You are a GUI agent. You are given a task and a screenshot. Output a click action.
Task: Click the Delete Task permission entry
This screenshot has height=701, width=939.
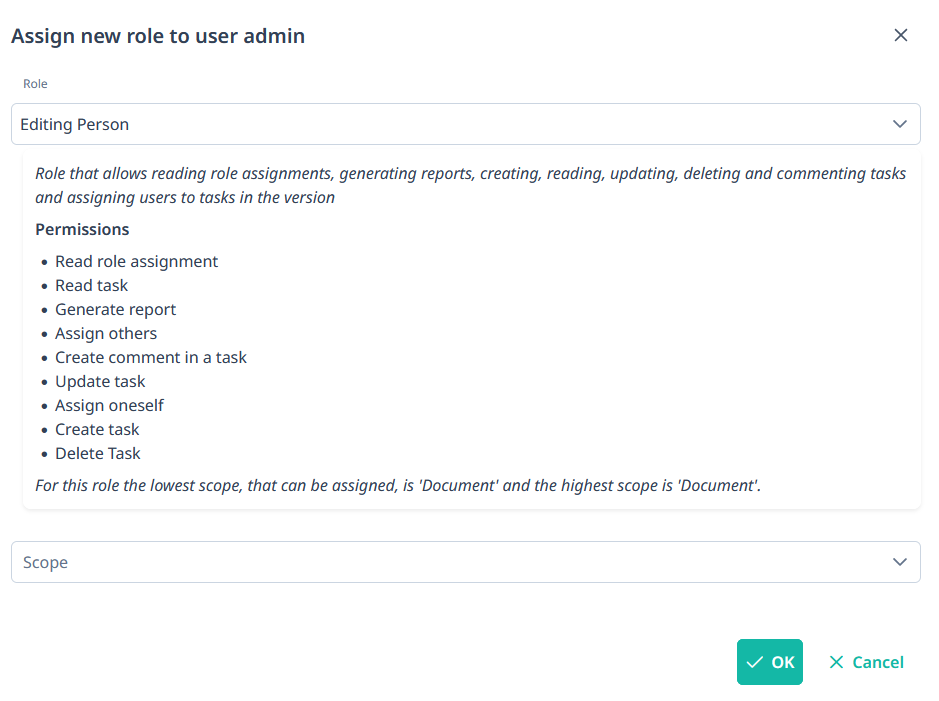click(98, 453)
